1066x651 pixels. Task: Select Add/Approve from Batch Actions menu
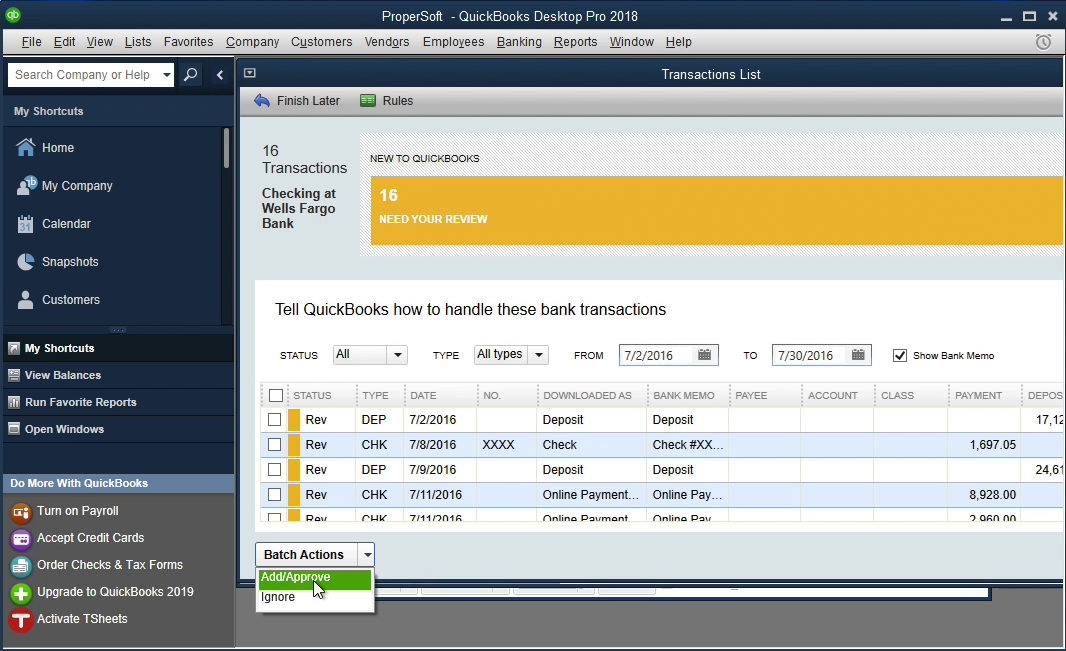tap(315, 578)
